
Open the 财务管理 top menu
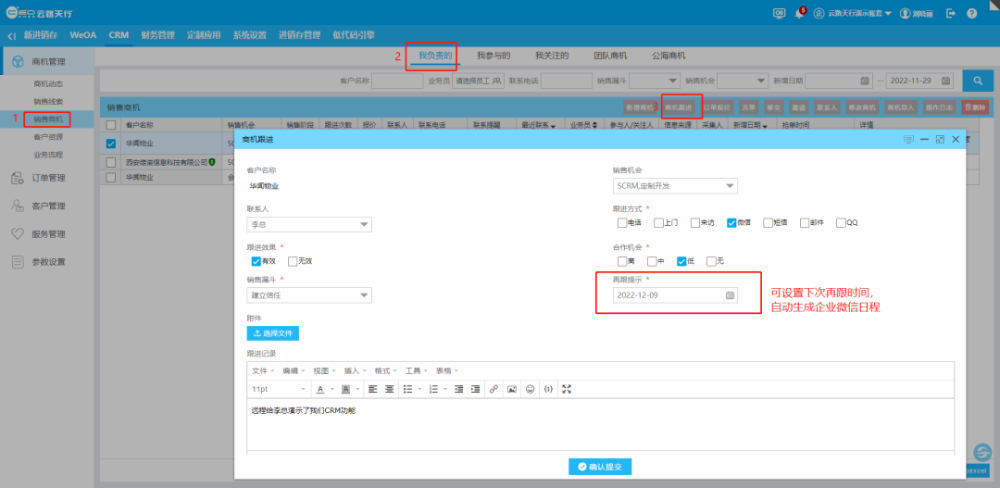pyautogui.click(x=158, y=36)
